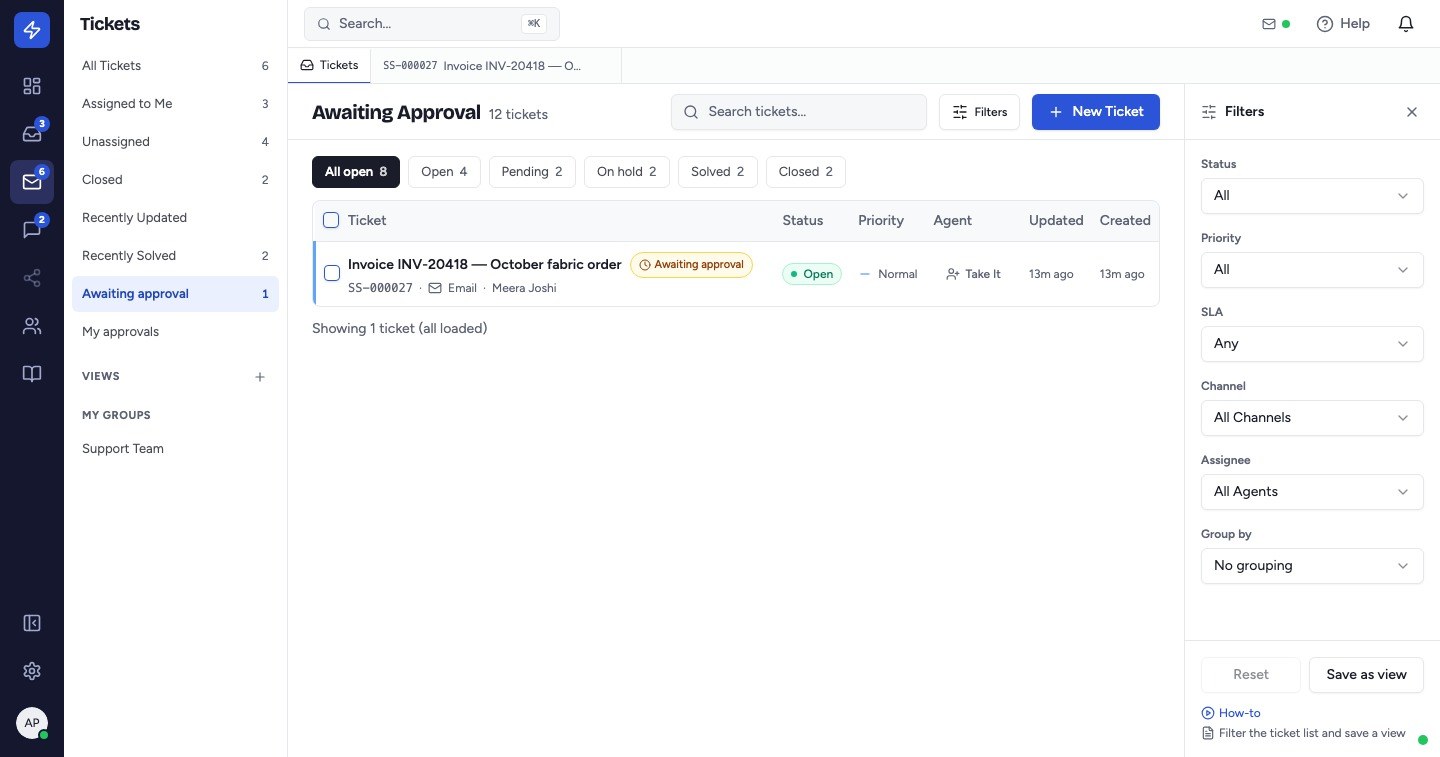Open the knowledge base book icon
The width and height of the screenshot is (1440, 757).
pyautogui.click(x=32, y=374)
